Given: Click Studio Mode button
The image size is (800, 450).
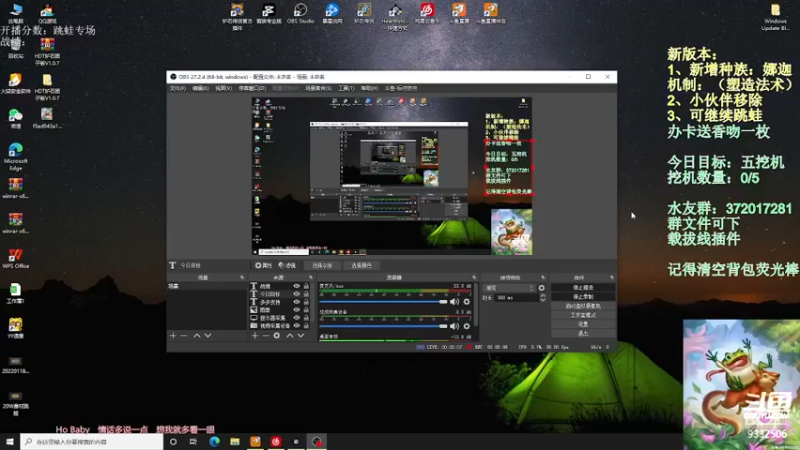Looking at the screenshot, I should [583, 315].
